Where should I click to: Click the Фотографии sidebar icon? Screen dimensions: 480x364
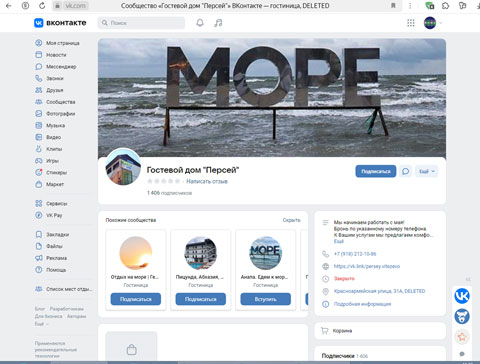[39, 114]
